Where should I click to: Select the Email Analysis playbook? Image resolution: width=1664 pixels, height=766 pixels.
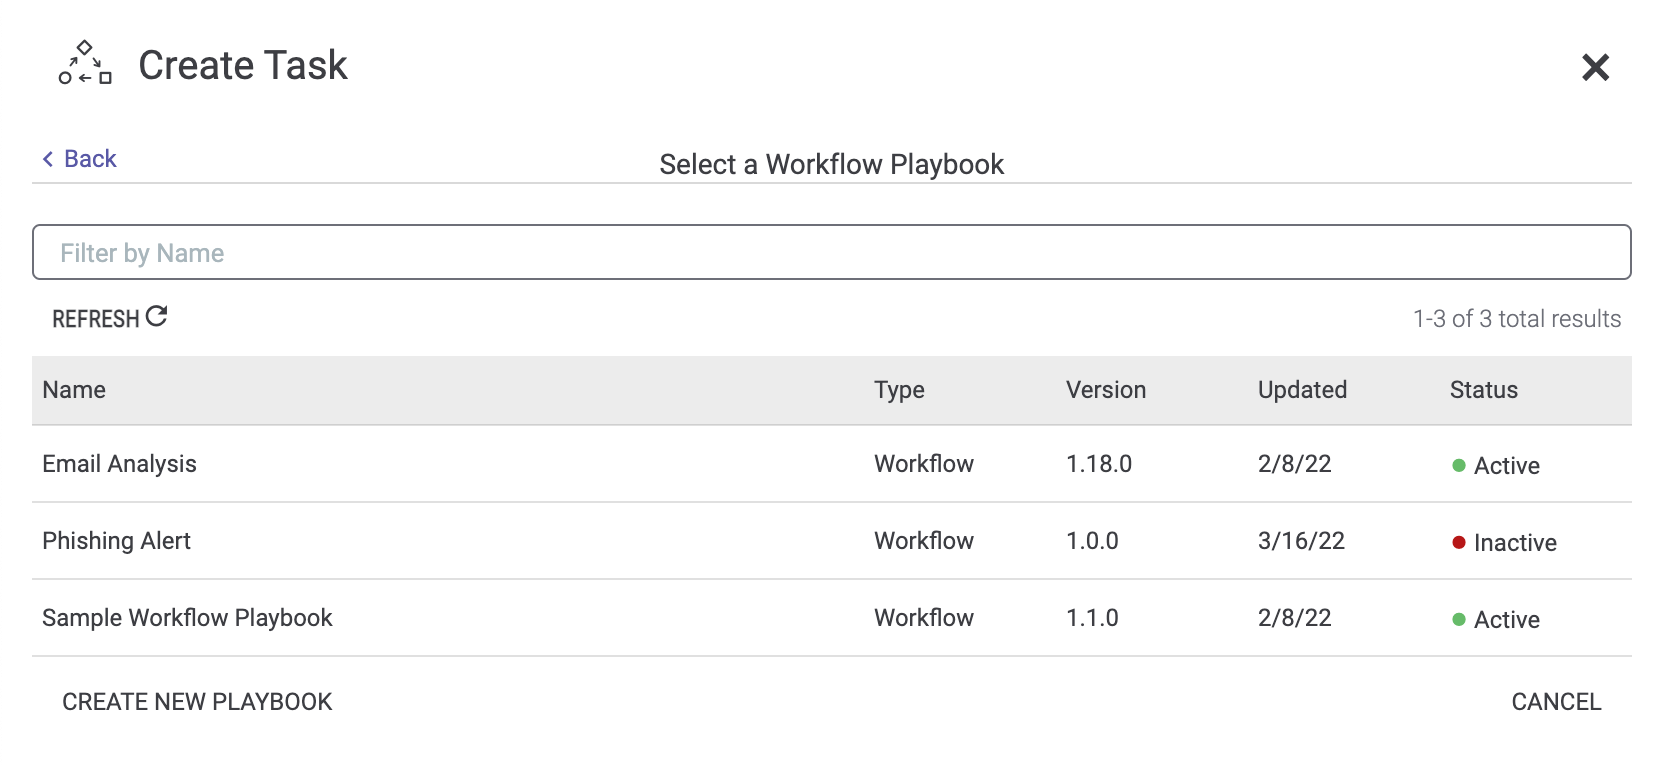(x=832, y=464)
